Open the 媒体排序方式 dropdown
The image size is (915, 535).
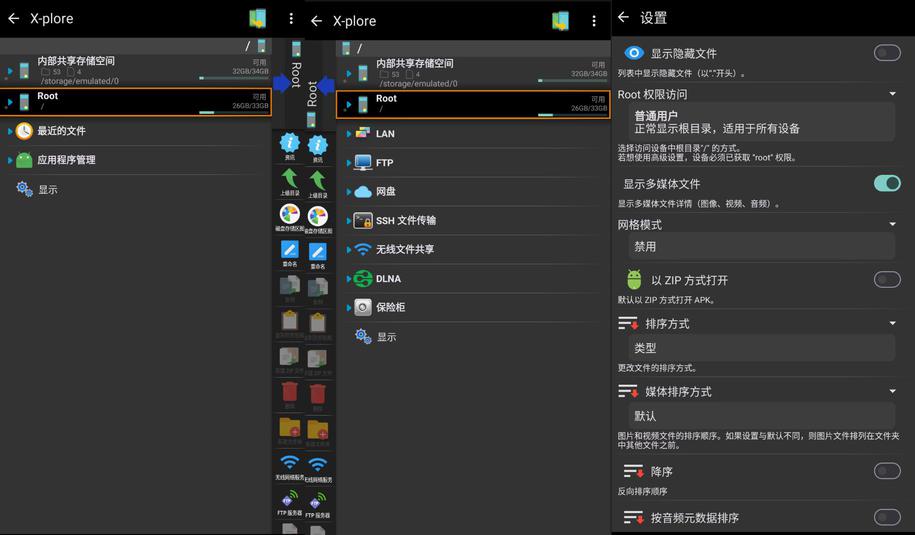(892, 392)
